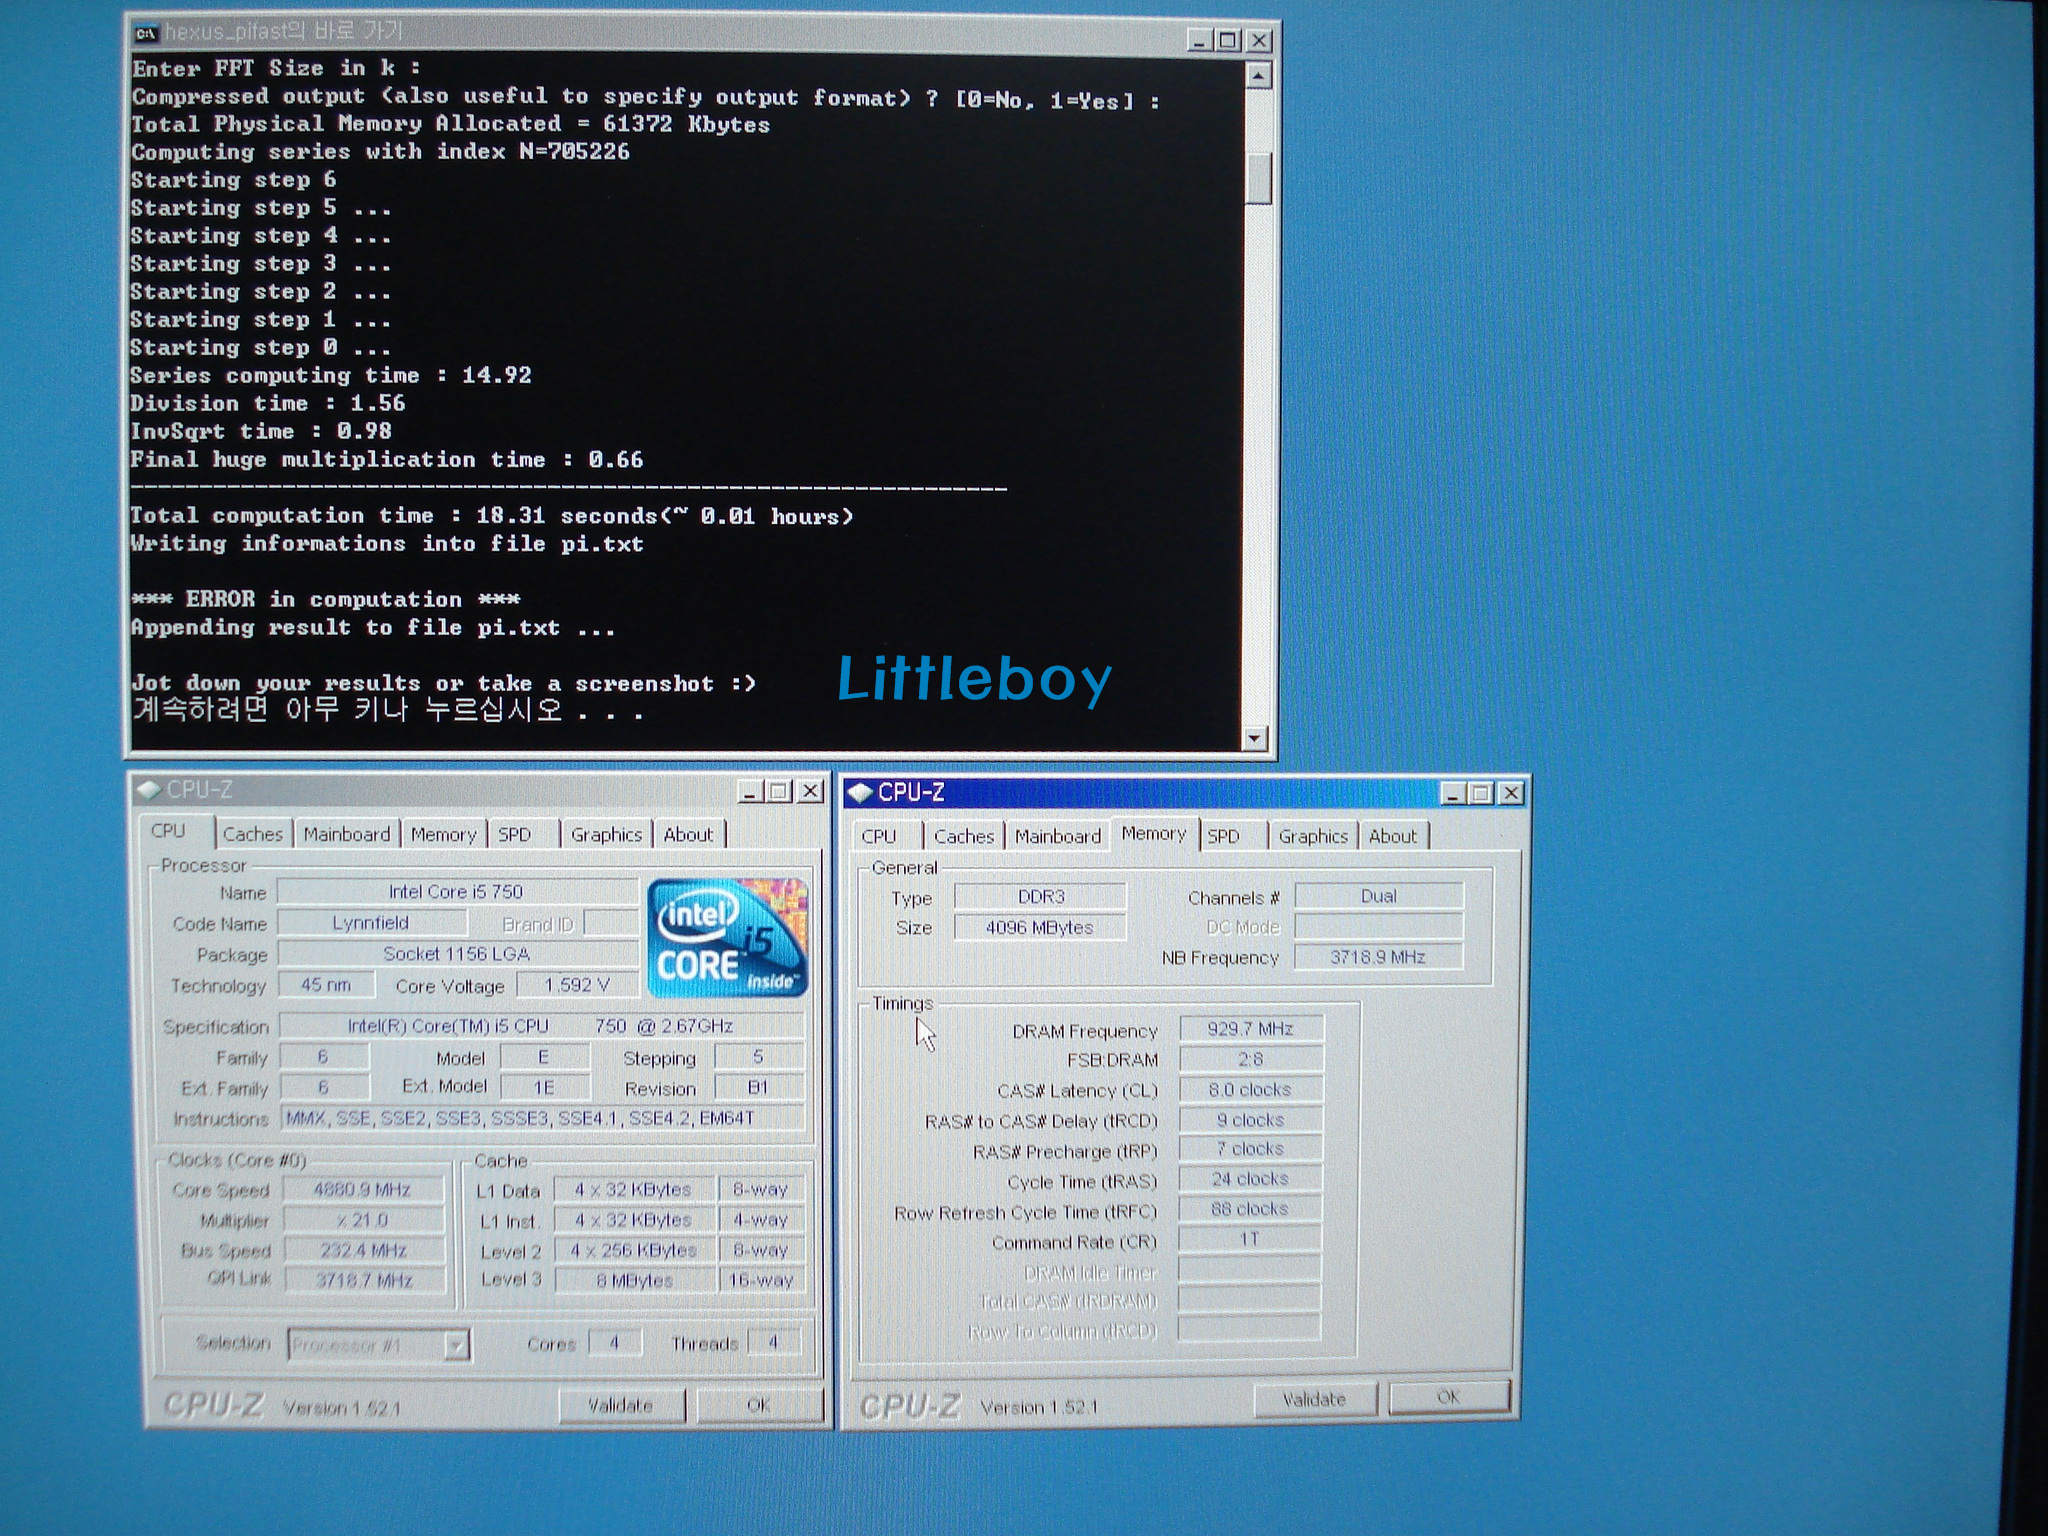Click the Code Name value Lynnfield
This screenshot has width=2048, height=1536.
(371, 922)
